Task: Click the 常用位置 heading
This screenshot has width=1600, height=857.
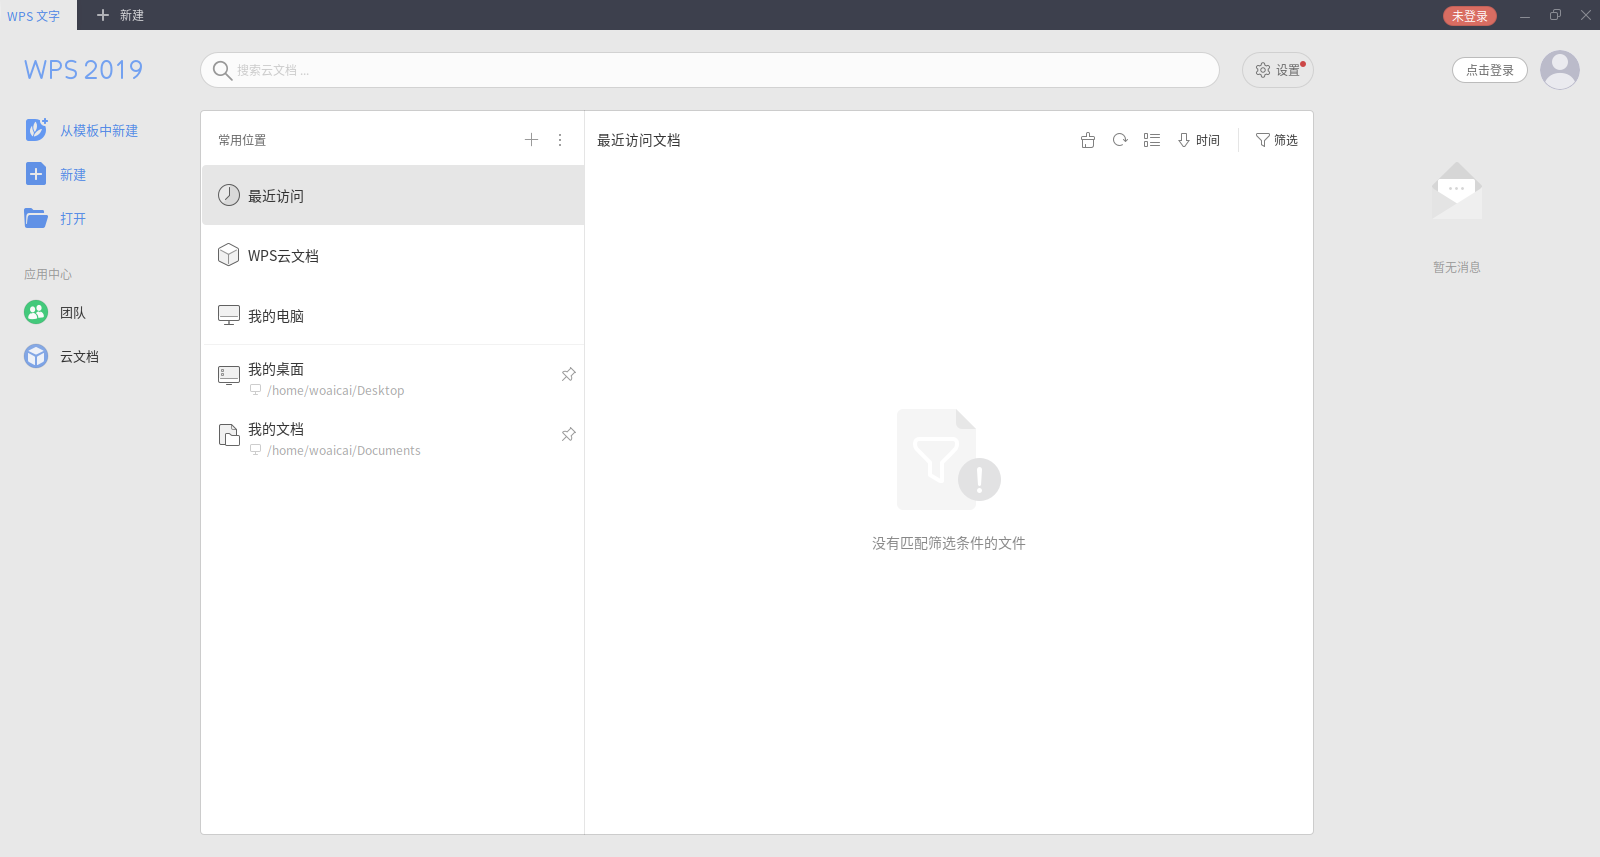Action: (242, 140)
